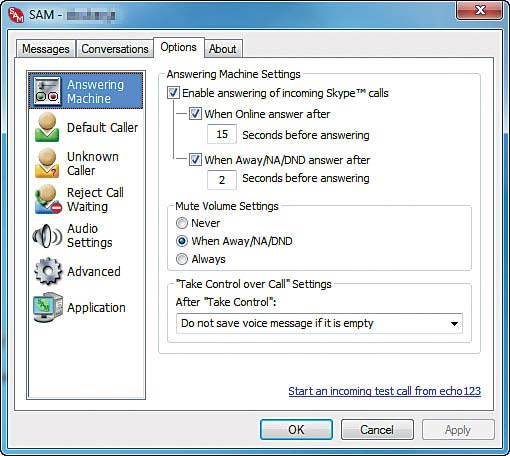Screen dimensions: 510x456
Task: Click the online seconds field showing 15
Action: [222, 134]
